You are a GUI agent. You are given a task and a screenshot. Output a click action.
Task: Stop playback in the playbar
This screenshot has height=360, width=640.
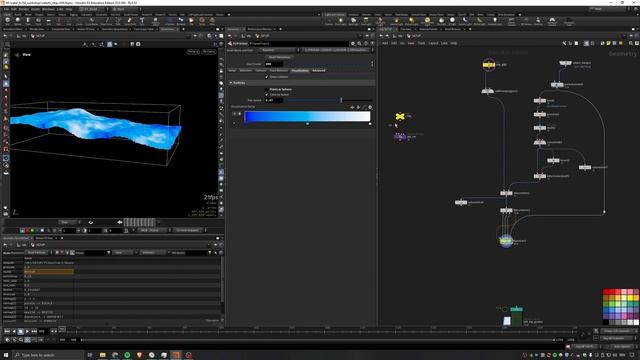click(21, 331)
